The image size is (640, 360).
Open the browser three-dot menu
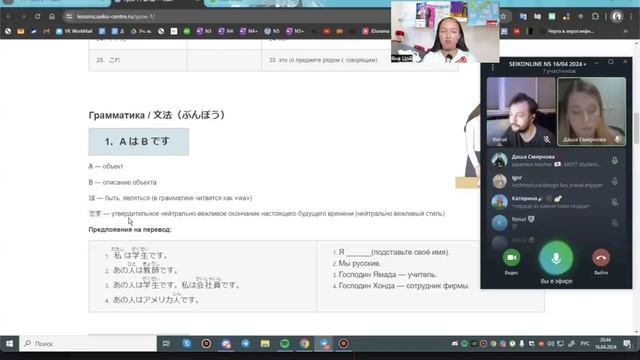[631, 16]
